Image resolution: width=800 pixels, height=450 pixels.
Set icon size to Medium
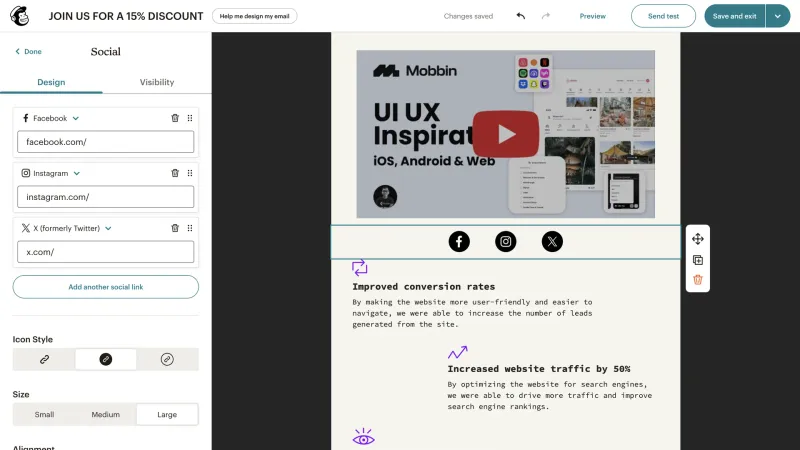tap(106, 414)
